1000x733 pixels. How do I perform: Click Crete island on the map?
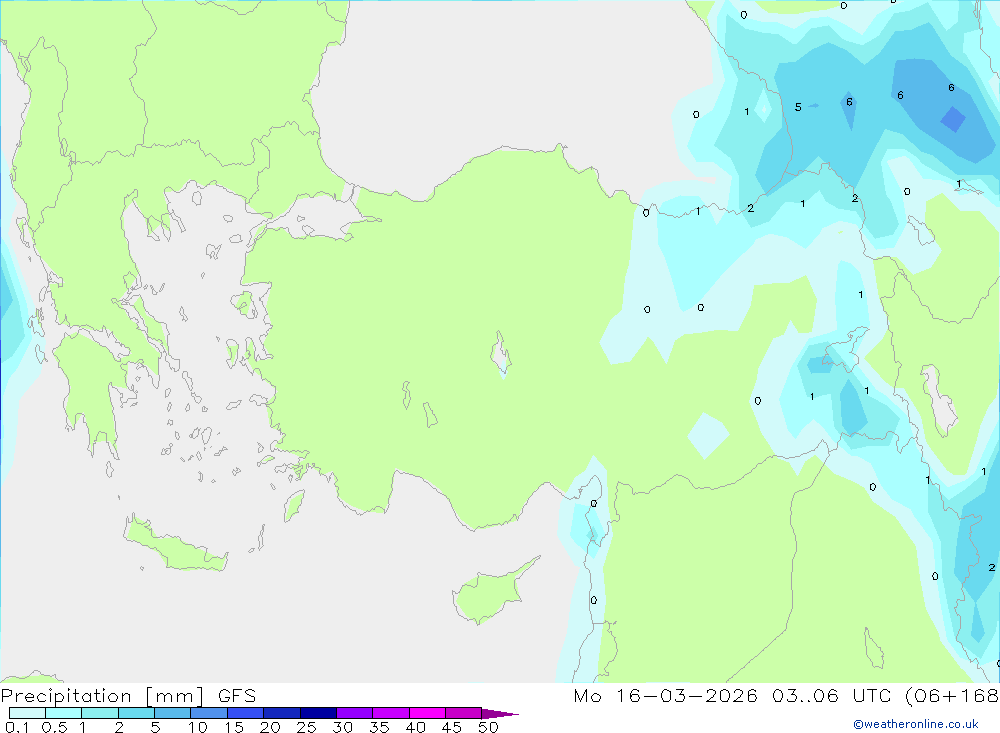[173, 545]
